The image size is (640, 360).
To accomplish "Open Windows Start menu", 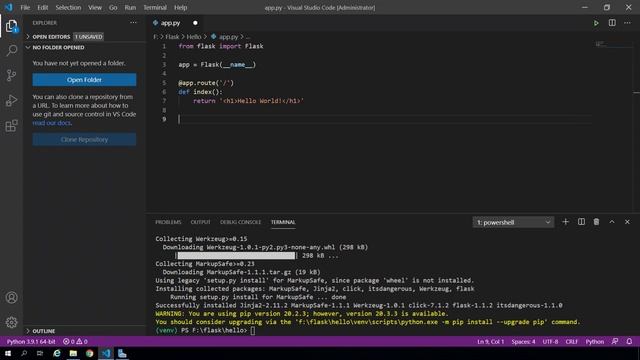I will pyautogui.click(x=8, y=353).
